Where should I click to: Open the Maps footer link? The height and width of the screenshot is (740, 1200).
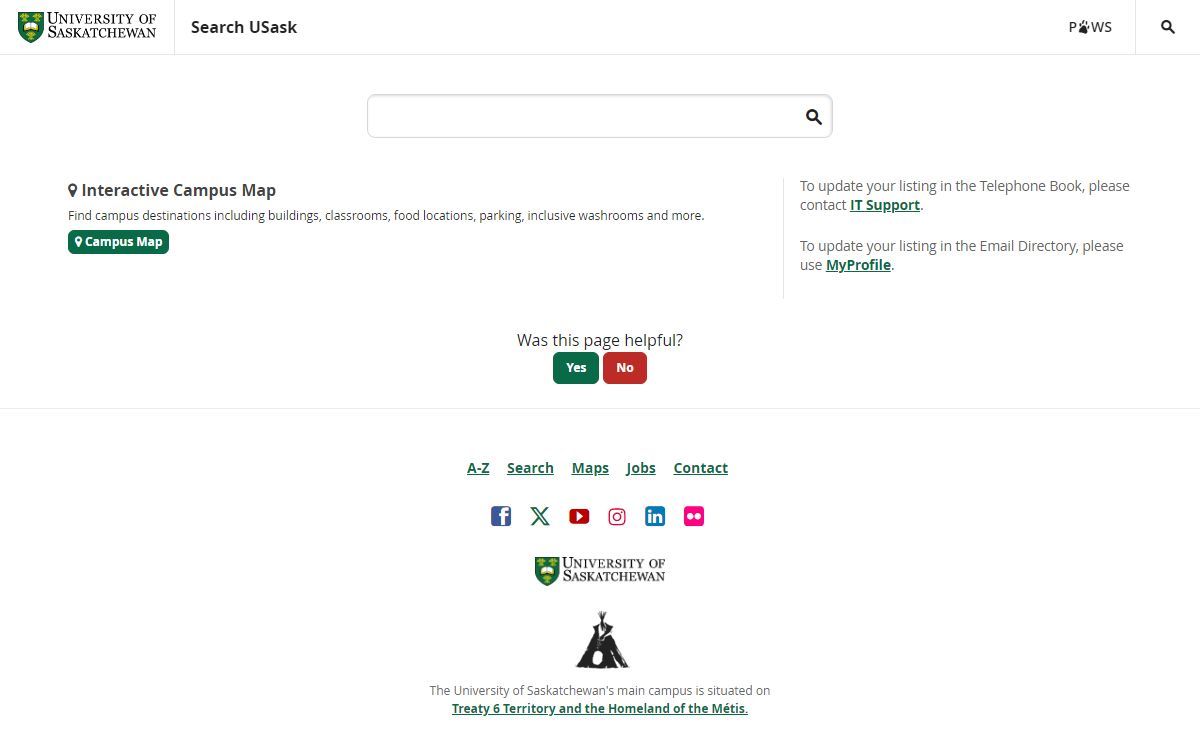590,468
